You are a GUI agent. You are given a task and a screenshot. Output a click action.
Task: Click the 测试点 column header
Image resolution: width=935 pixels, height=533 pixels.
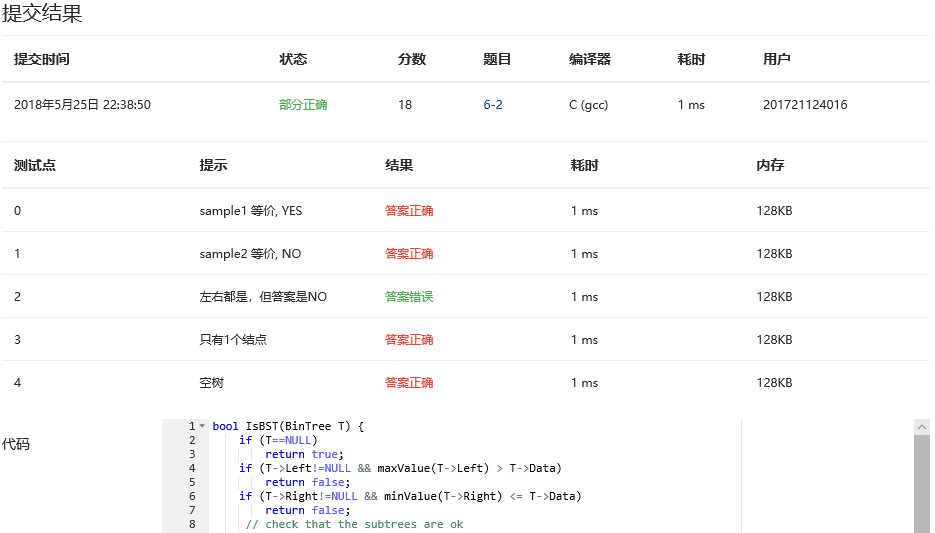click(x=35, y=165)
